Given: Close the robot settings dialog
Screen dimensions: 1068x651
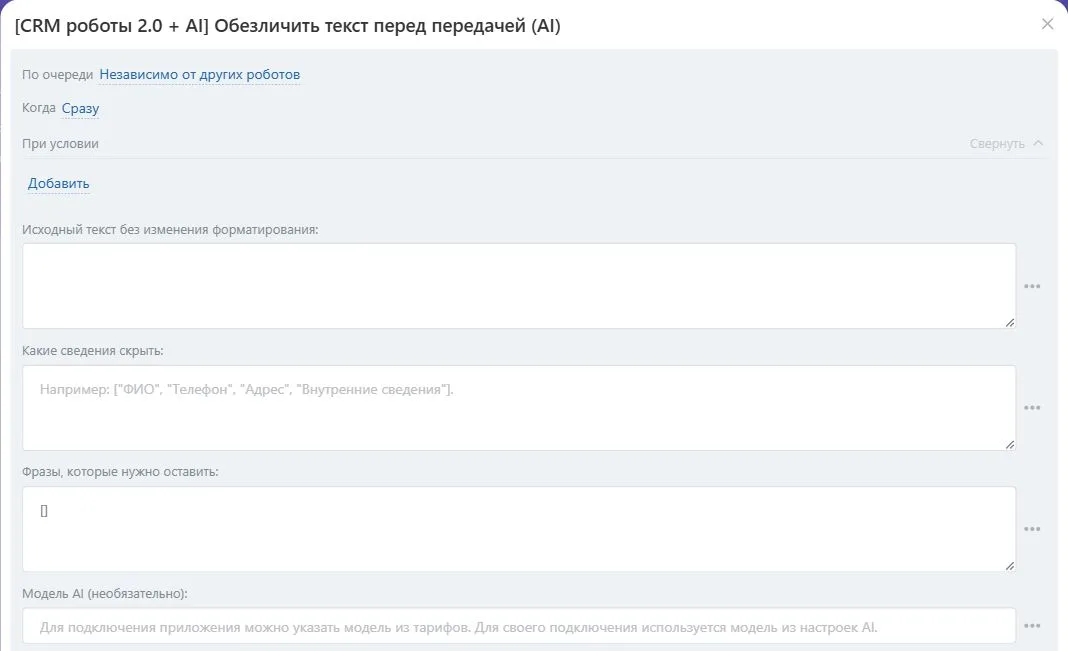Looking at the screenshot, I should pos(1047,25).
